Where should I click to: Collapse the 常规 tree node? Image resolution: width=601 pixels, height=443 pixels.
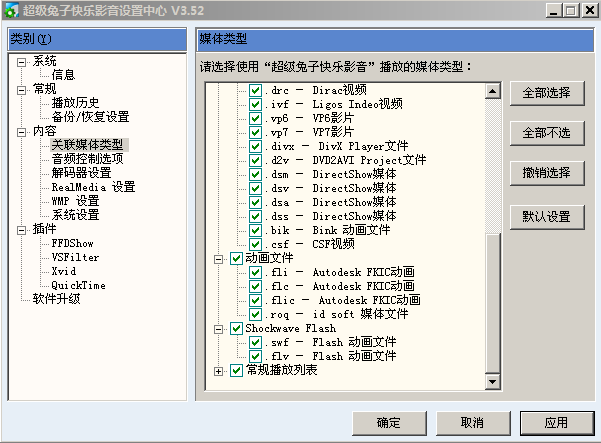point(21,90)
